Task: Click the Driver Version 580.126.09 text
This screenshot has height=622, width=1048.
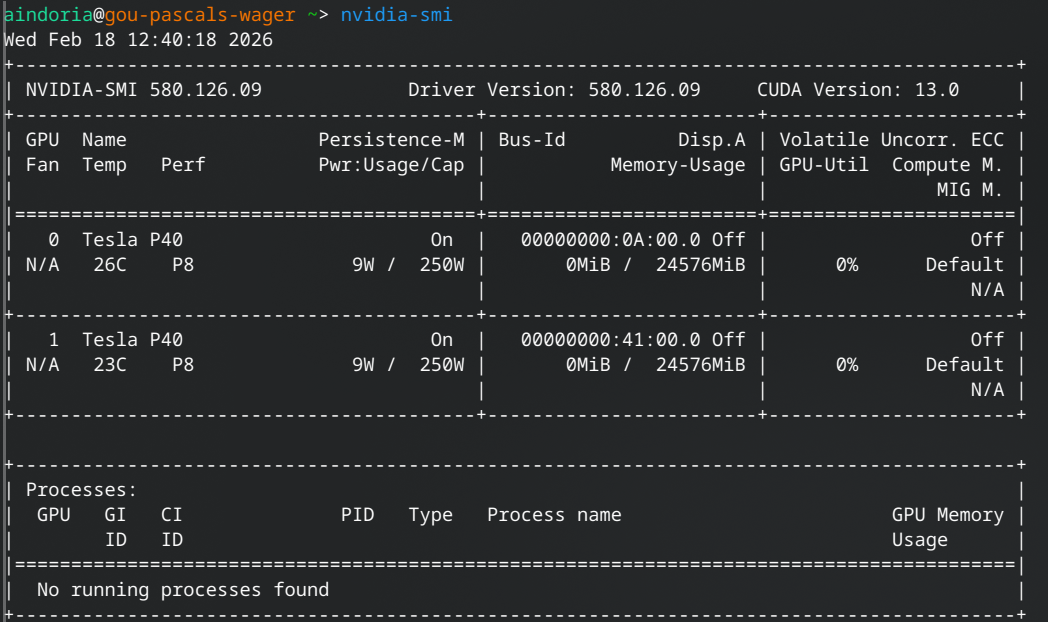Action: click(x=554, y=90)
